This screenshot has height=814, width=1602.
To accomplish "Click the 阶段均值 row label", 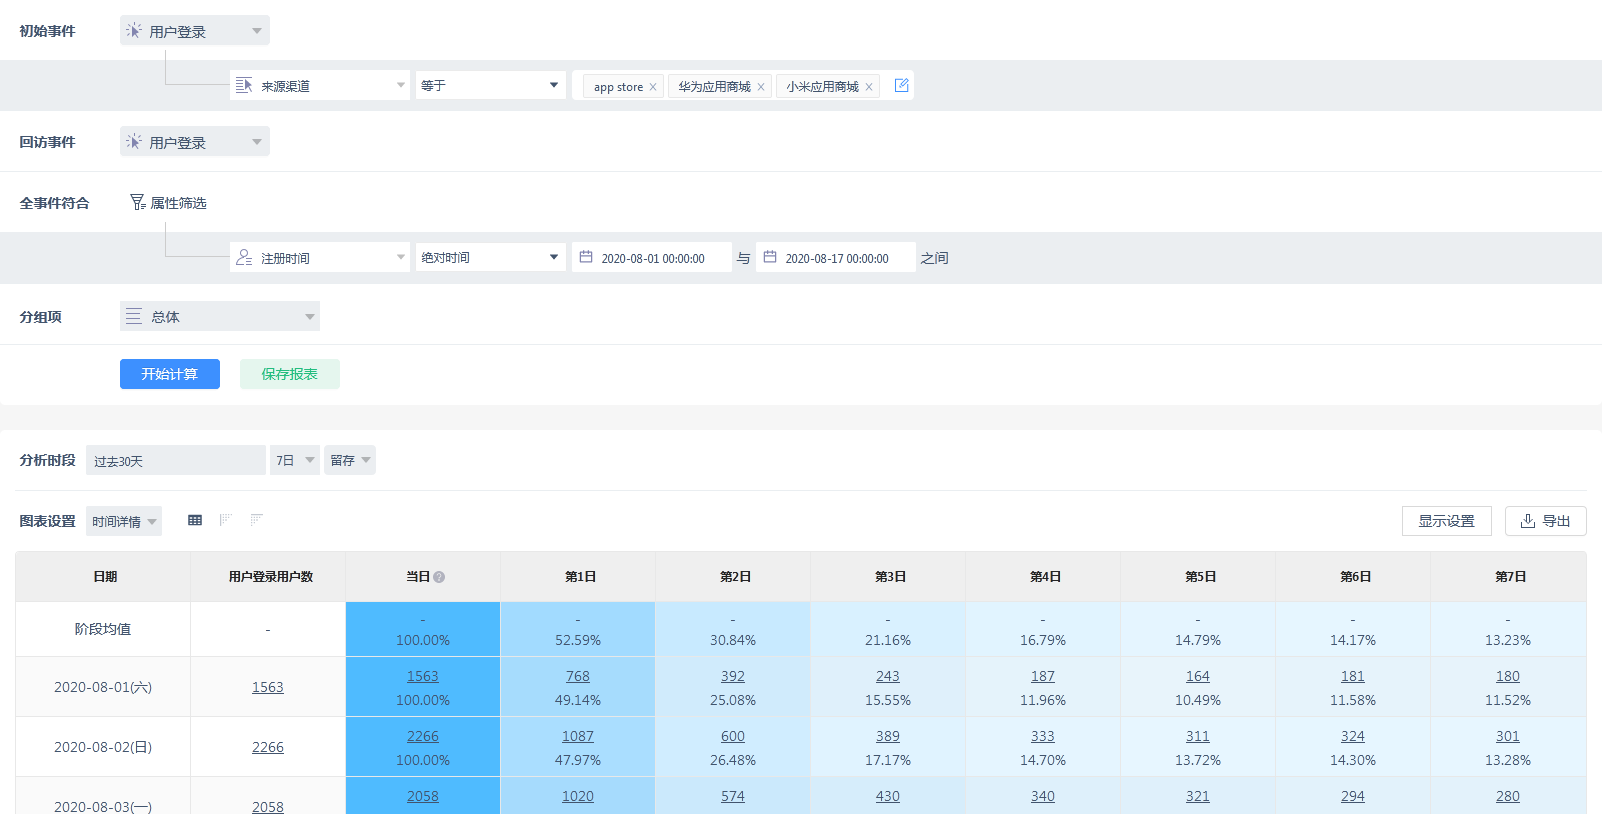I will pos(103,629).
